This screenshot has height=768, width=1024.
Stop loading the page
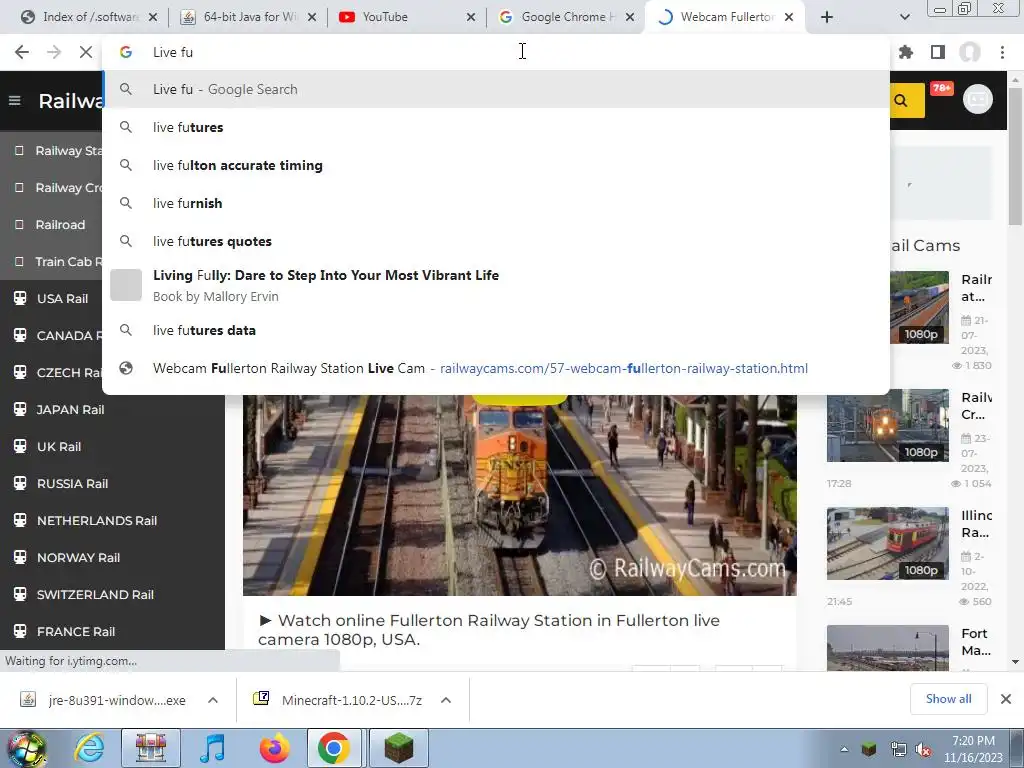click(86, 52)
